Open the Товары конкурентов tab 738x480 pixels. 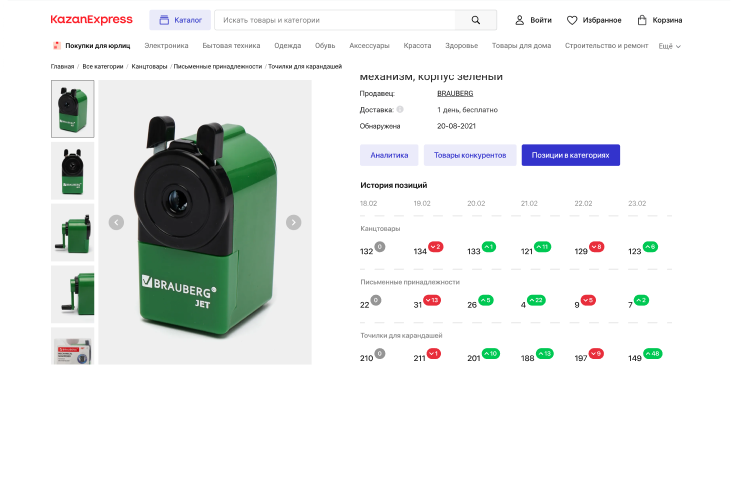[x=470, y=155]
